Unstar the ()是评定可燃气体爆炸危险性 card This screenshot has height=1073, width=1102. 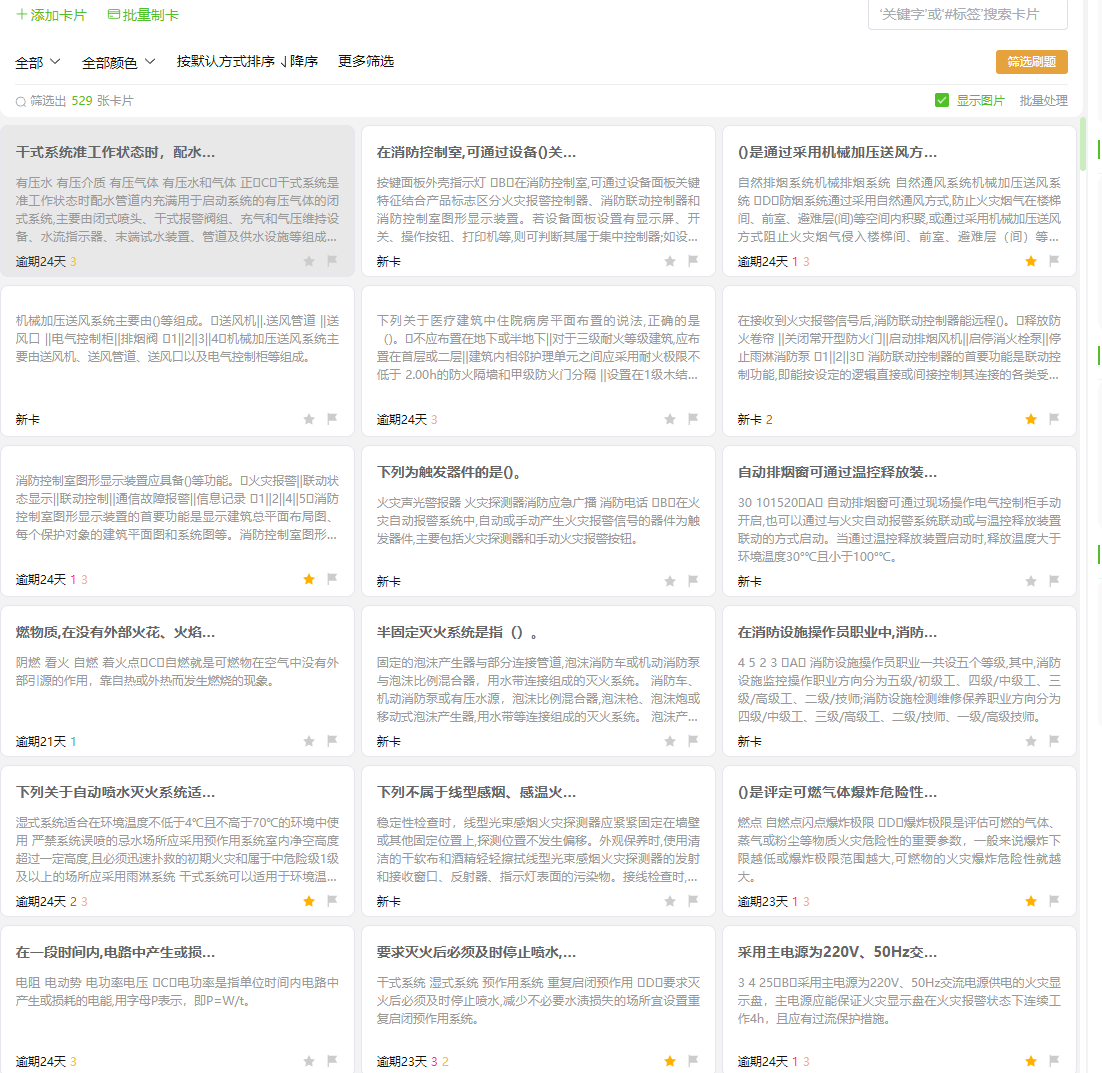click(1031, 901)
